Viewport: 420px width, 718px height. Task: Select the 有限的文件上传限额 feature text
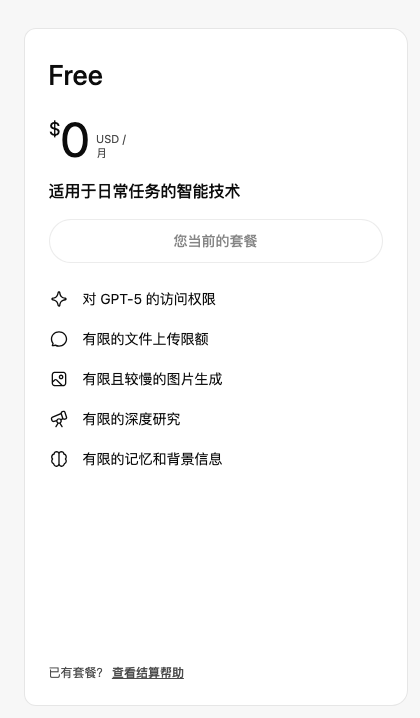pyautogui.click(x=146, y=339)
